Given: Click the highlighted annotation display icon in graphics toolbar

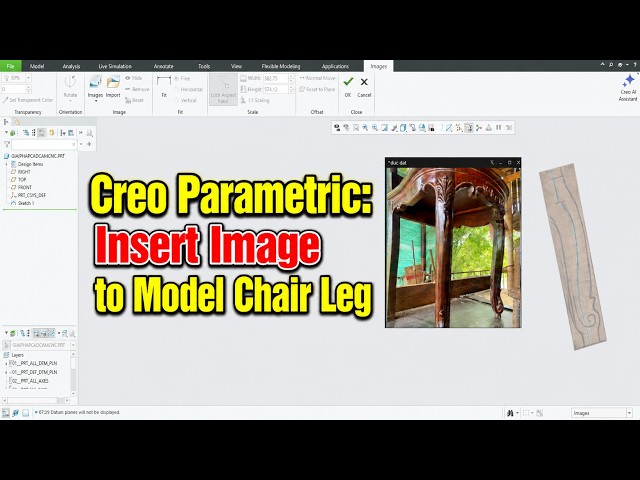Looking at the screenshot, I should coord(469,128).
